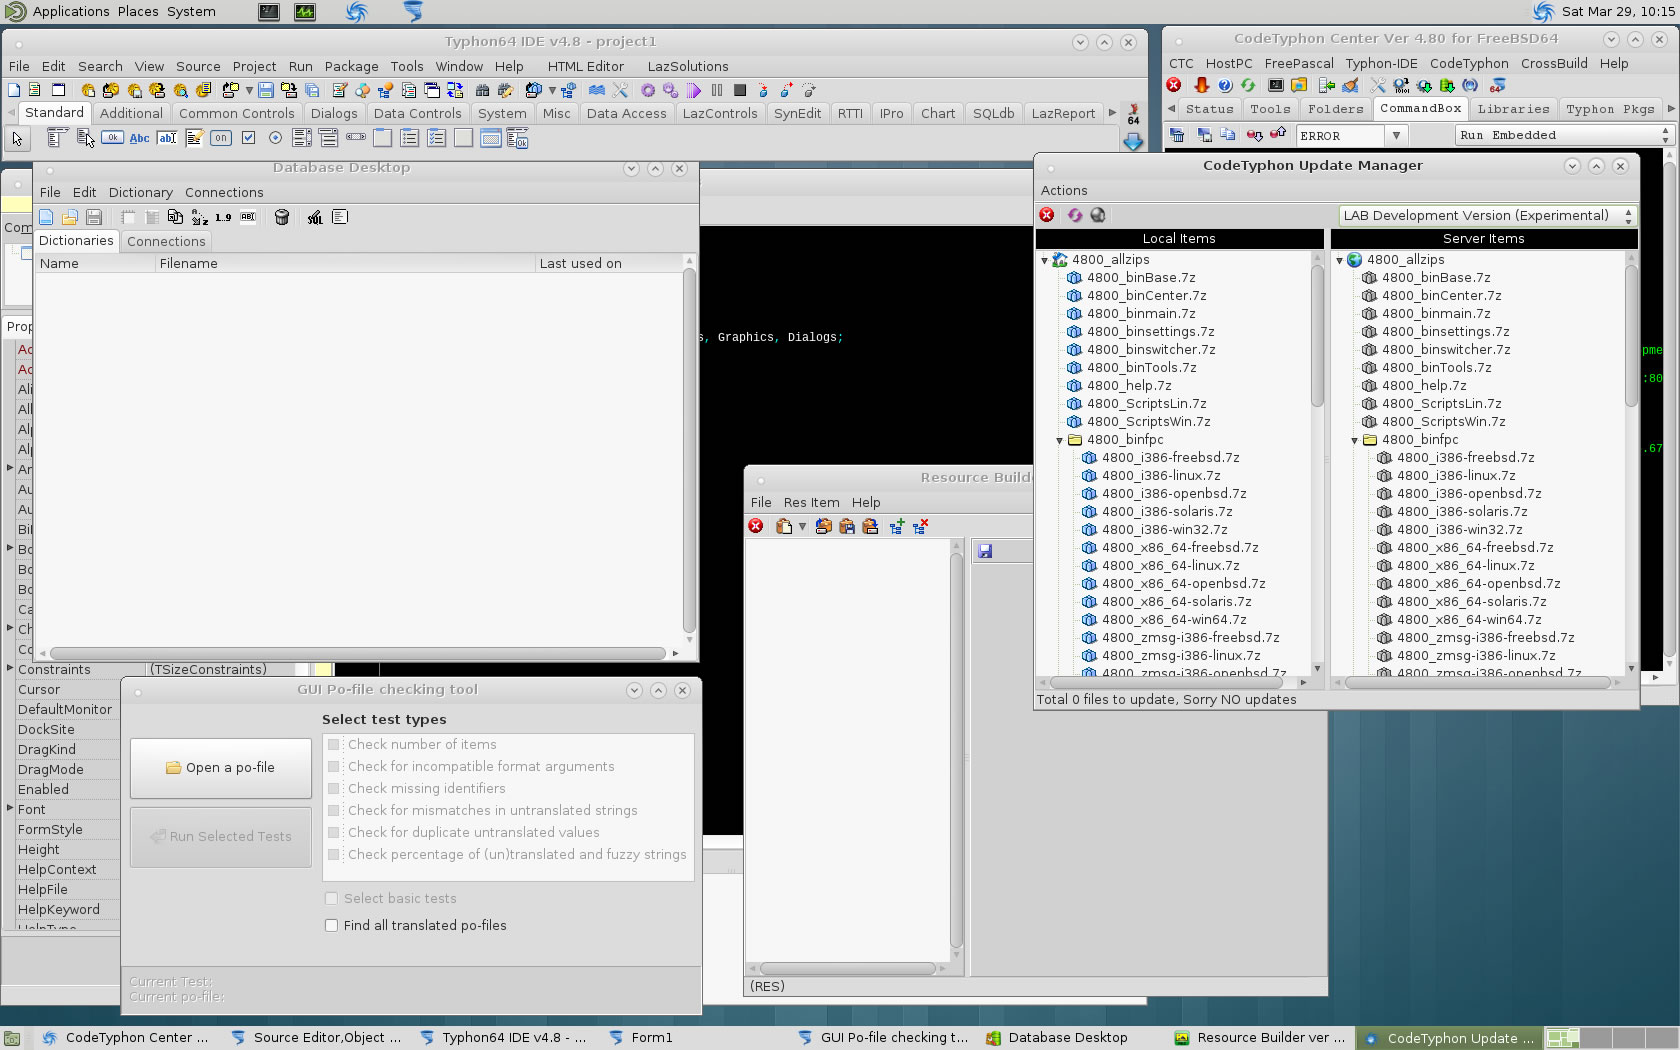The height and width of the screenshot is (1050, 1680).
Task: Pick the TEdit text box component icon
Action: pos(167,138)
